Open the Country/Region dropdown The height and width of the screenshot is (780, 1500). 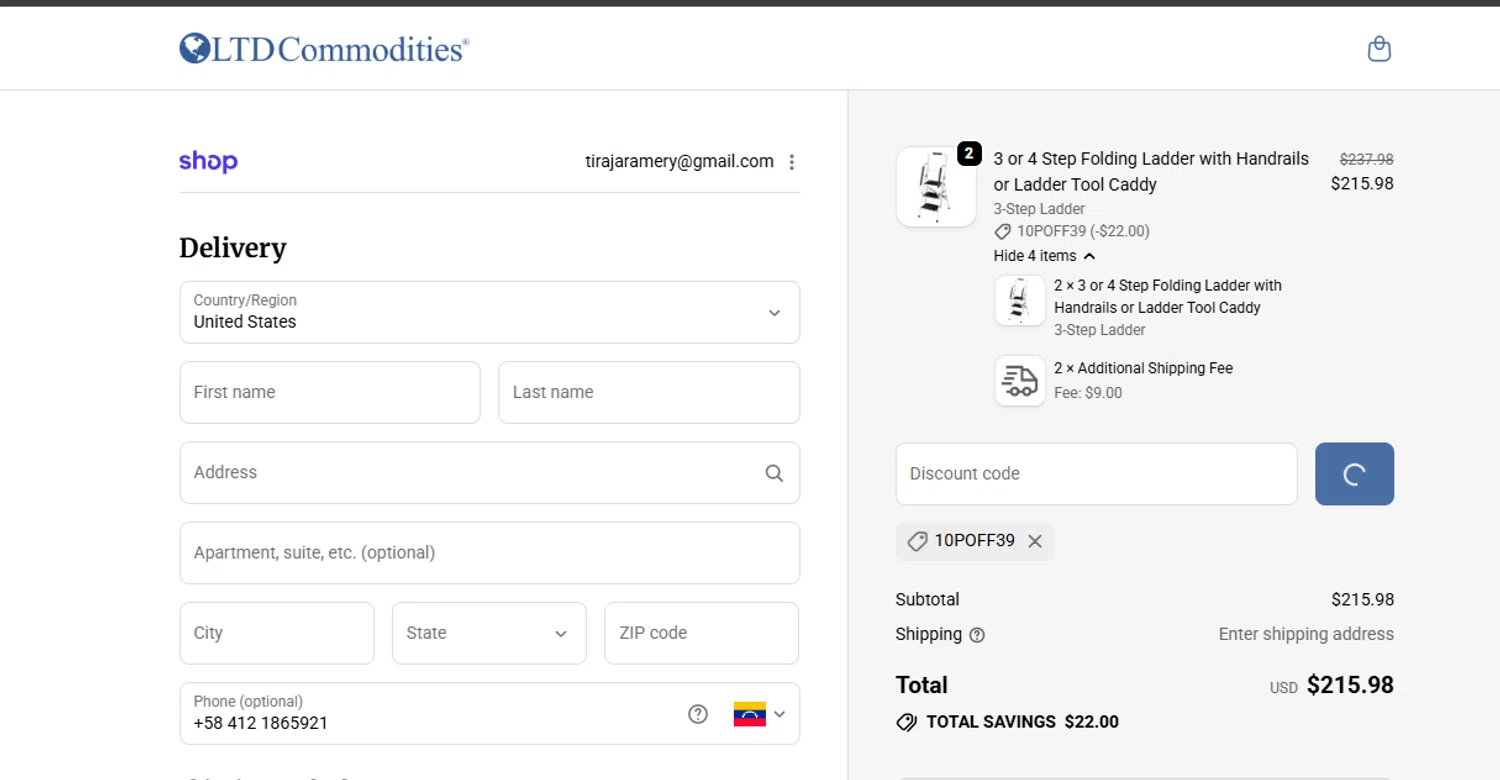point(489,312)
